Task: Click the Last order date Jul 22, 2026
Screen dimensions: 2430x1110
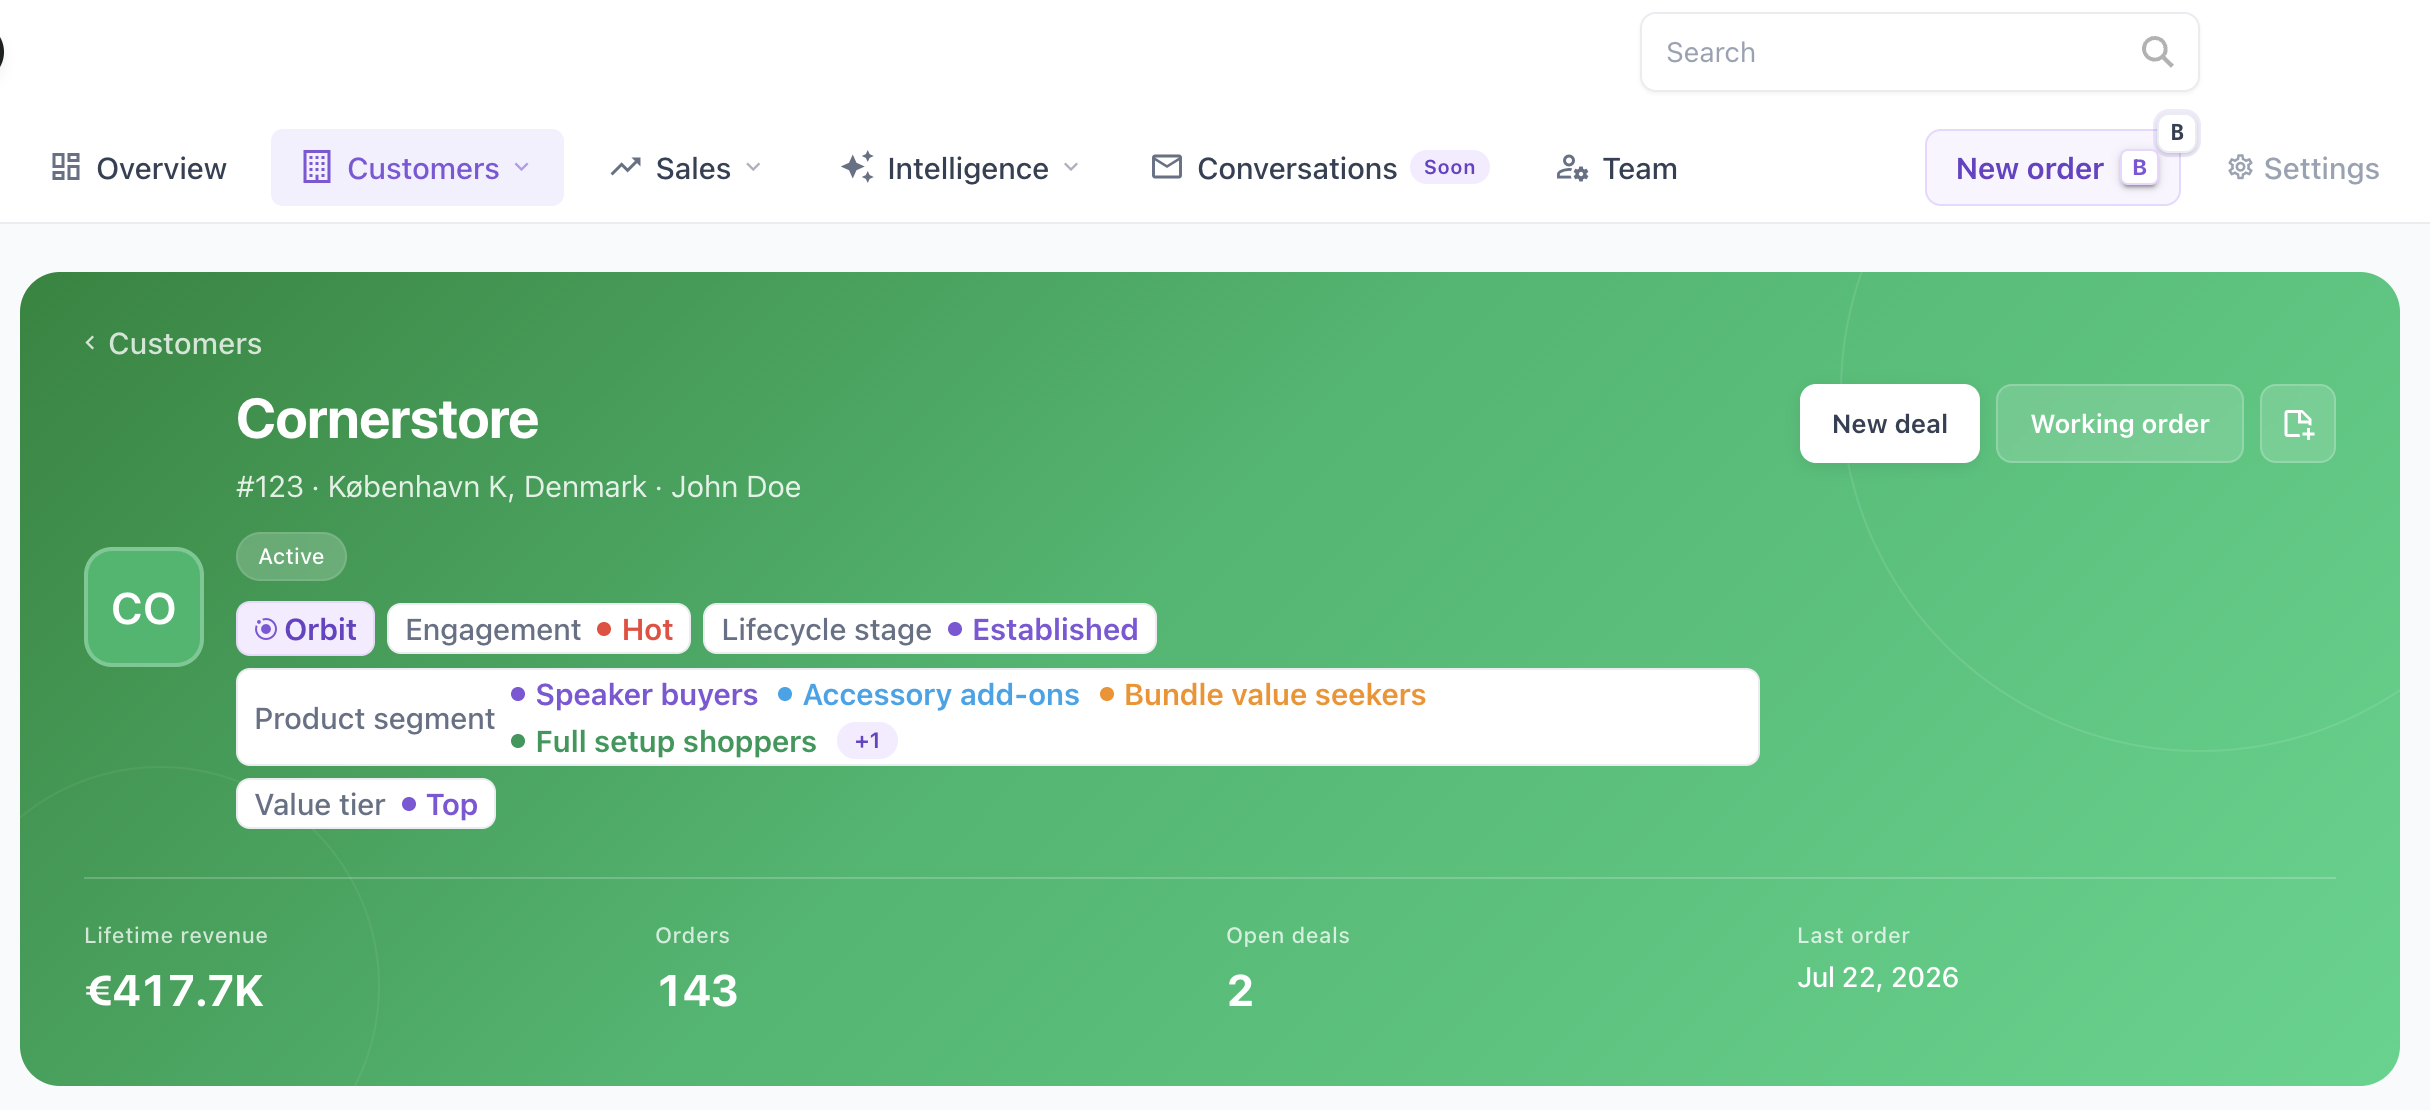Action: 1878,978
